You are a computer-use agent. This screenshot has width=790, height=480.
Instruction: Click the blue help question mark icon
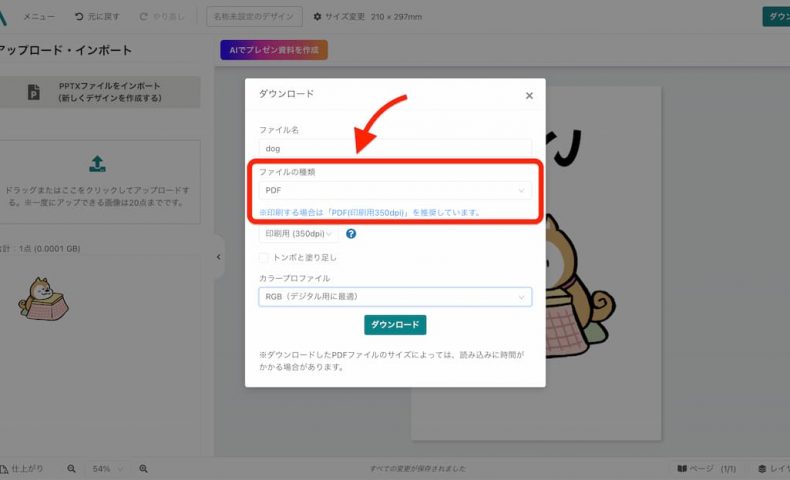click(x=351, y=234)
